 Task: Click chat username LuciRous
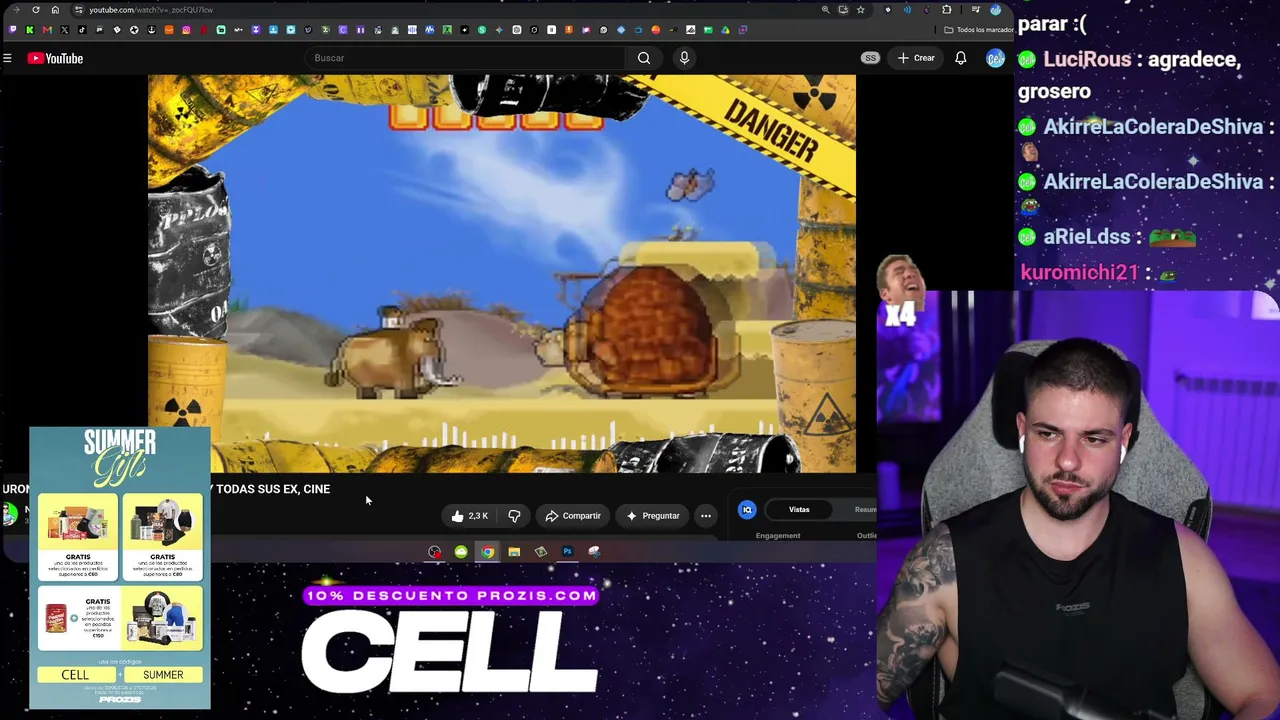pyautogui.click(x=1087, y=59)
